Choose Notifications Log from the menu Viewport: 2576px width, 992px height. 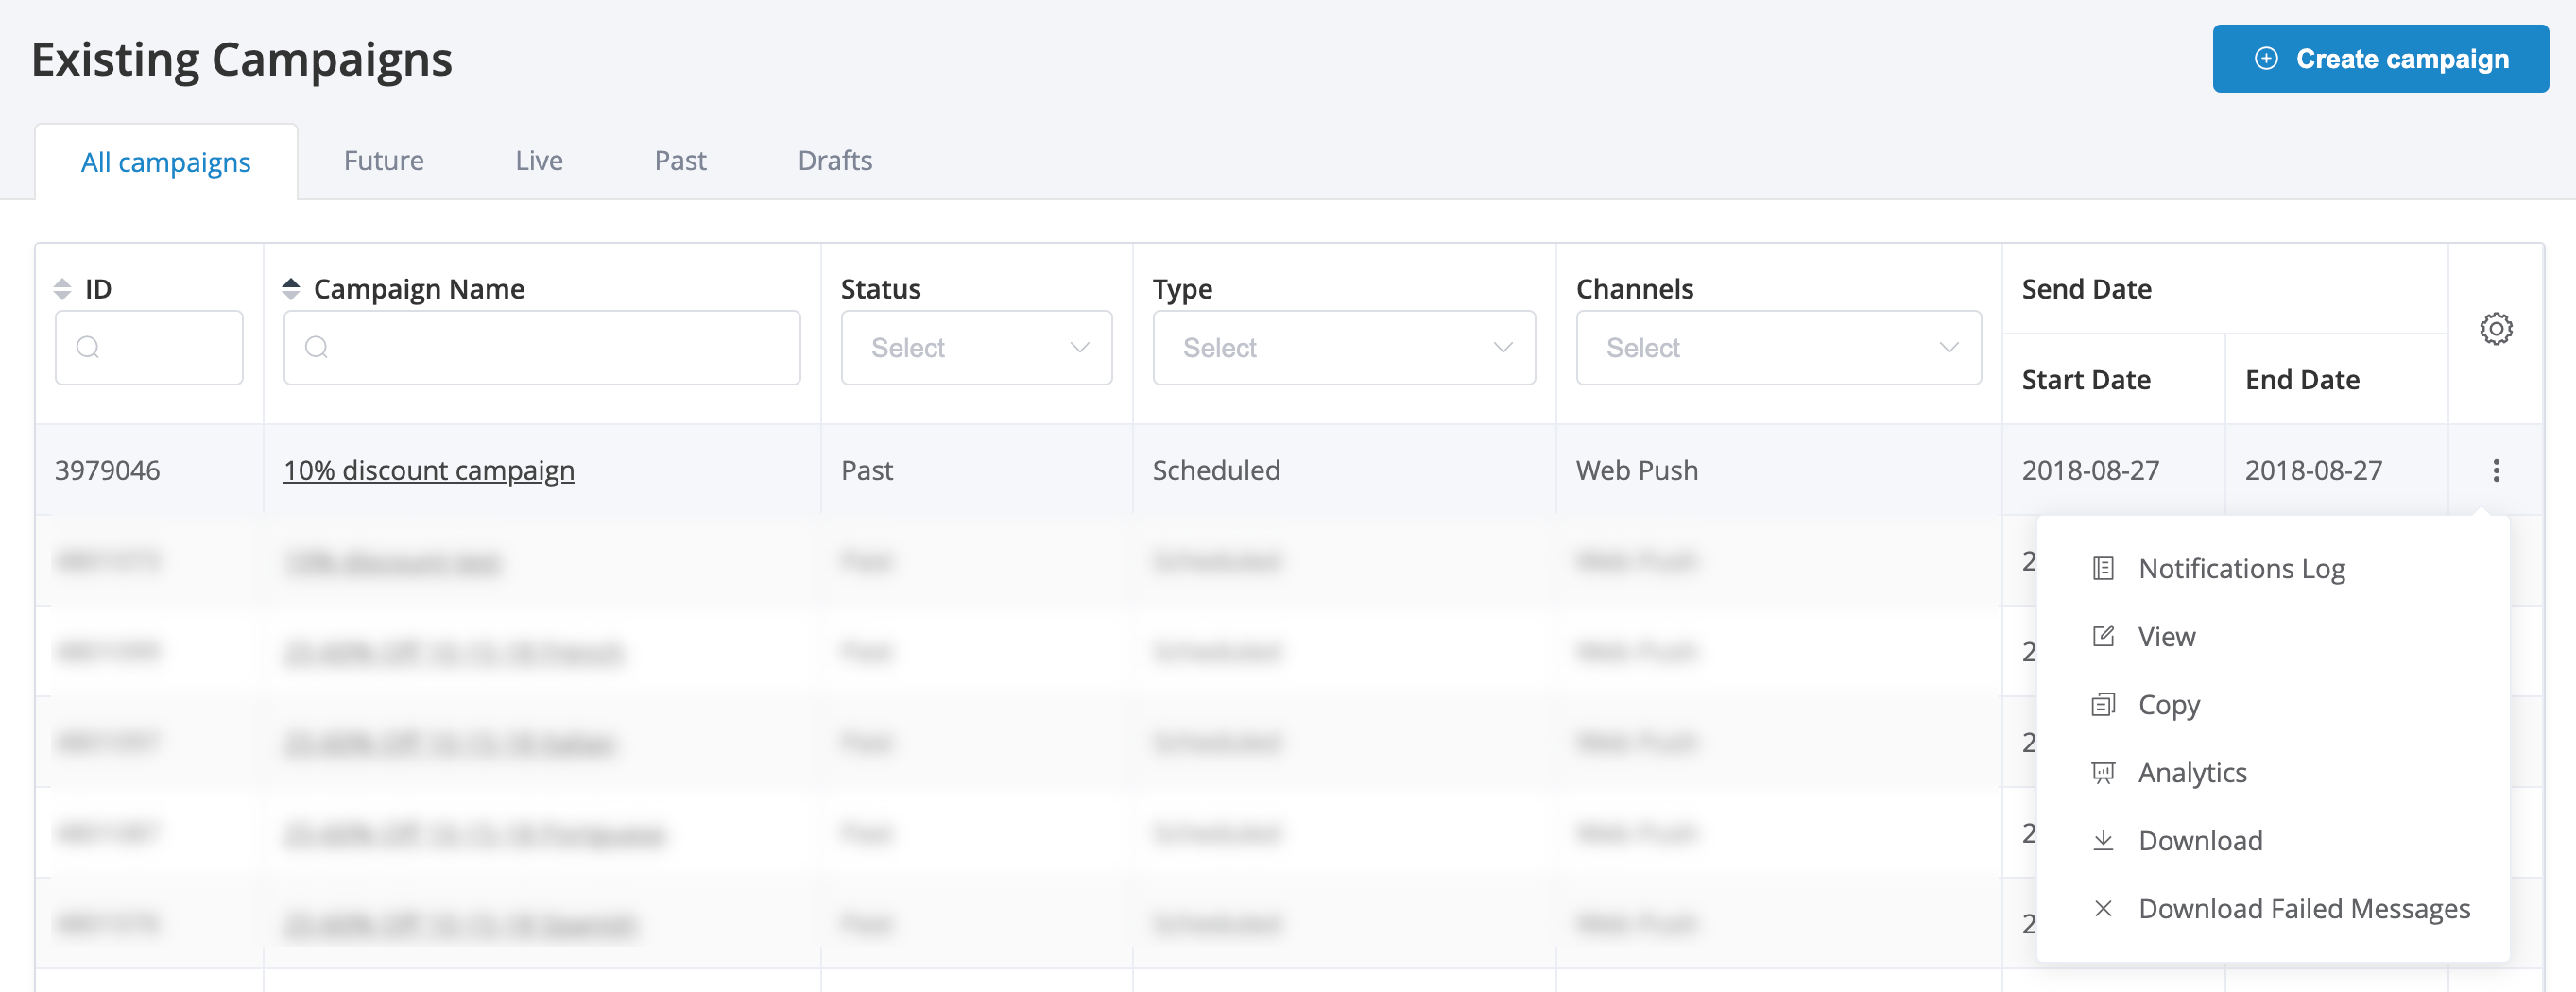(2273, 568)
